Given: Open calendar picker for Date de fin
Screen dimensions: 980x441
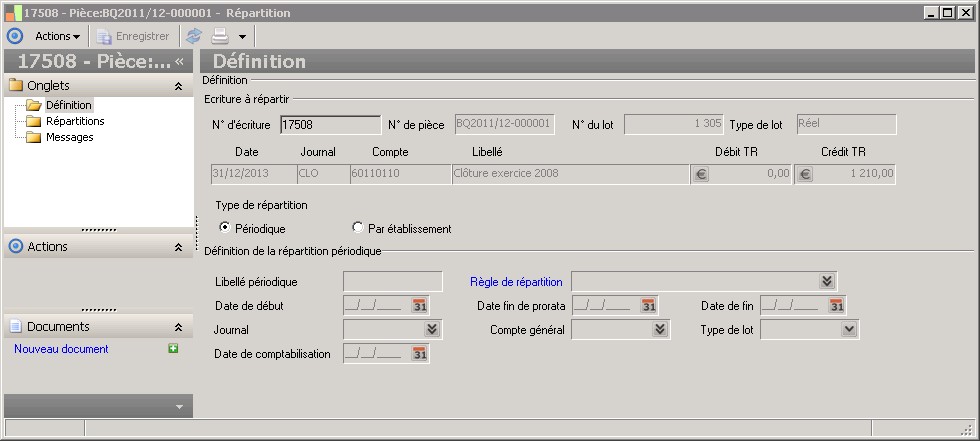Looking at the screenshot, I should pos(837,306).
